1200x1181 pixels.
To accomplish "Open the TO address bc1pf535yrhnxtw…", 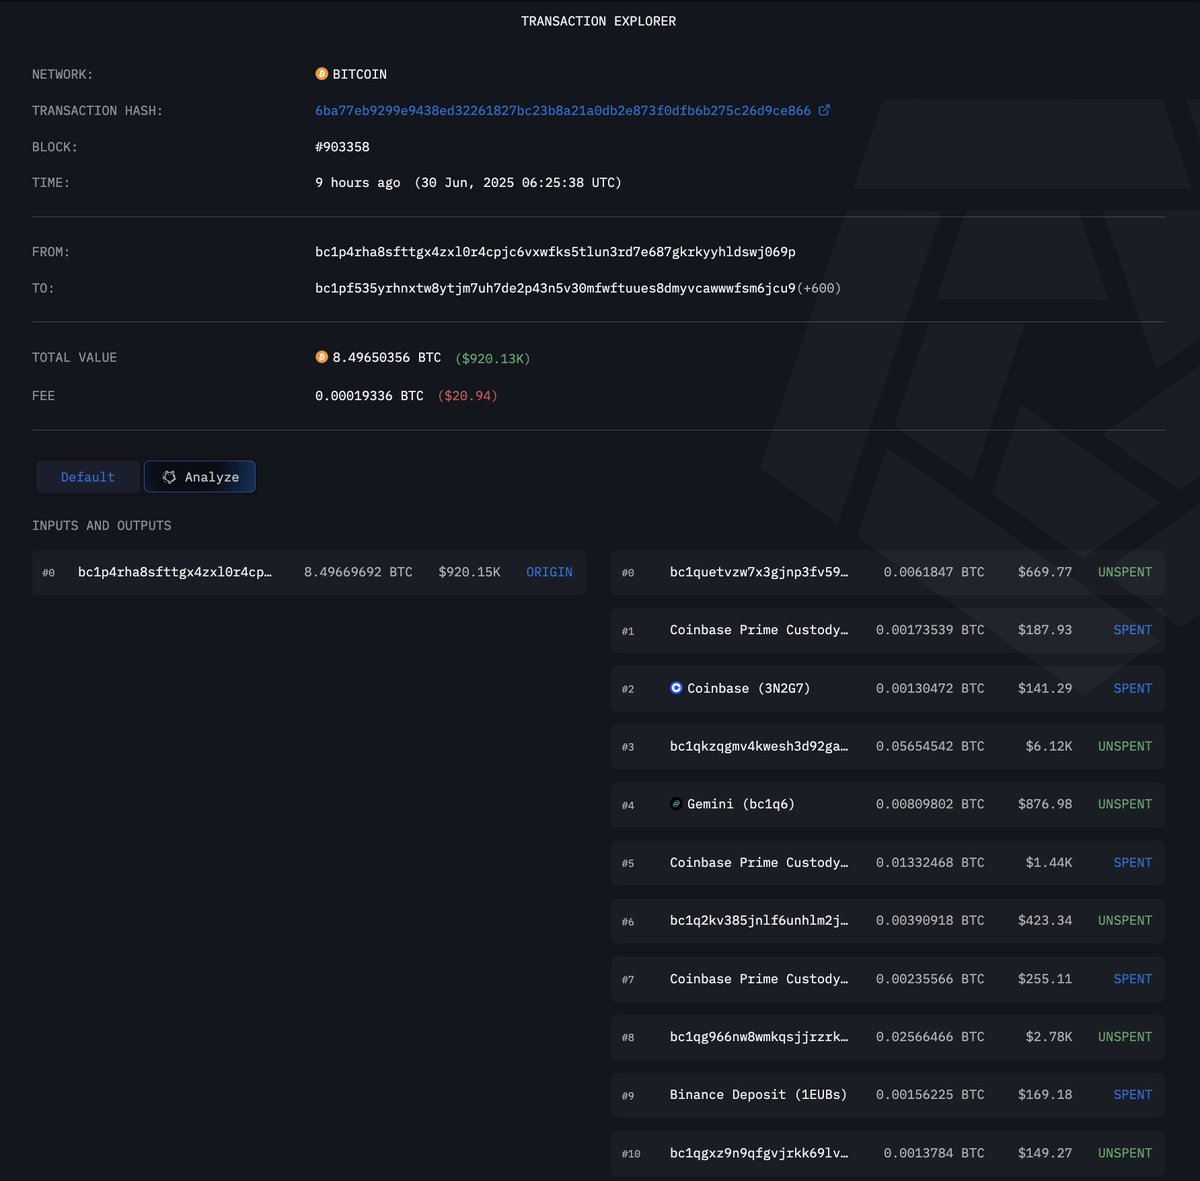I will pyautogui.click(x=555, y=288).
